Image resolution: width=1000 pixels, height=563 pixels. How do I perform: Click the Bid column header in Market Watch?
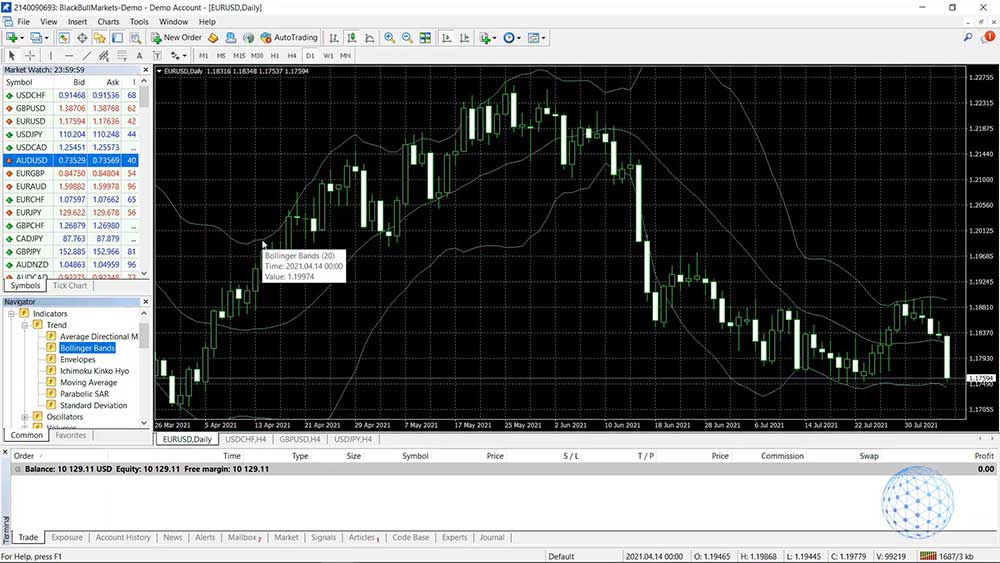coord(79,82)
